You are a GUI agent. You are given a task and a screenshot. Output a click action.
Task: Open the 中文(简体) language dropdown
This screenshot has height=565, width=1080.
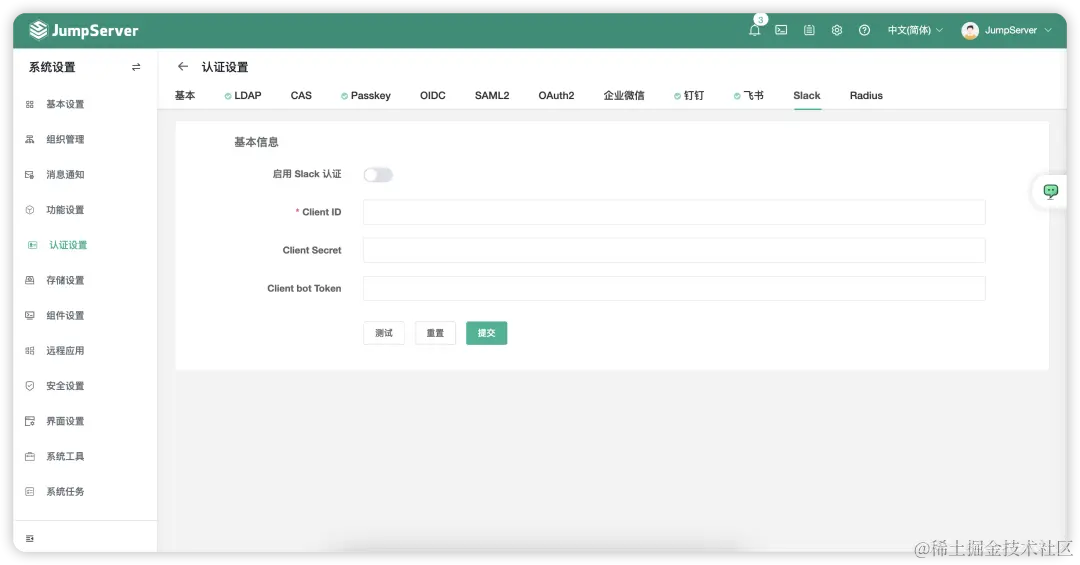coord(915,30)
